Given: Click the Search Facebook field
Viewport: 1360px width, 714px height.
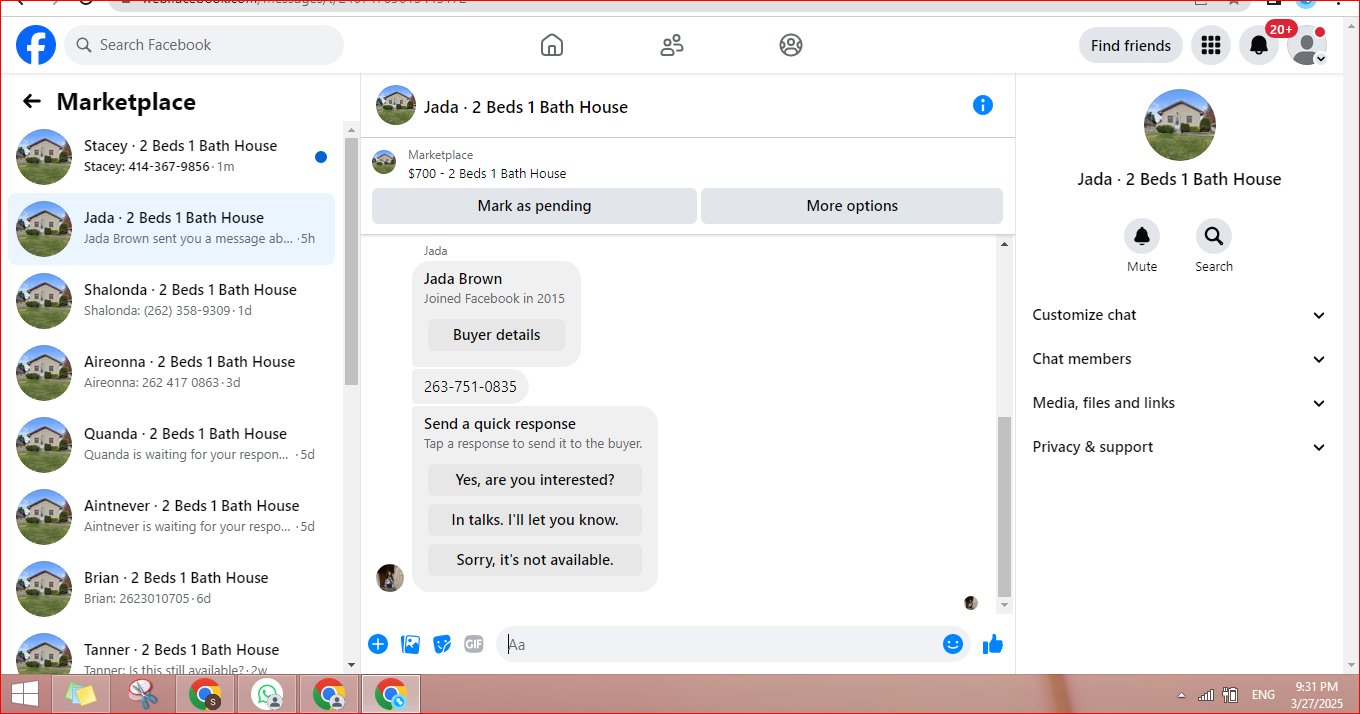Looking at the screenshot, I should [x=204, y=45].
